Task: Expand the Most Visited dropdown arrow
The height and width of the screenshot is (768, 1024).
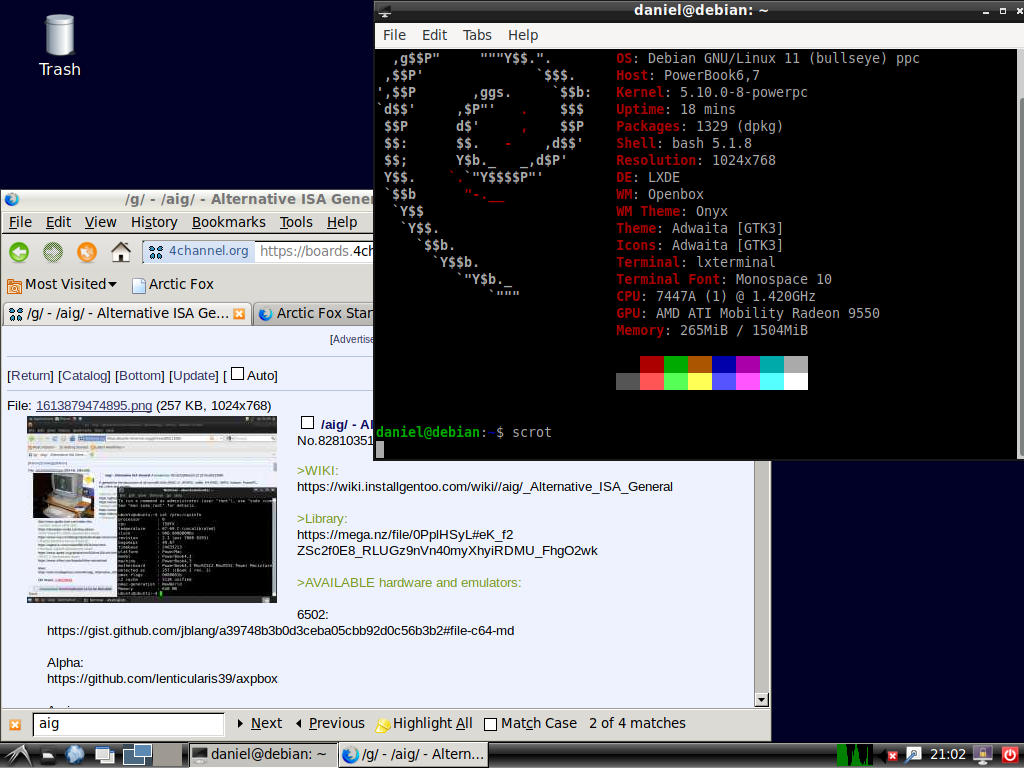Action: pyautogui.click(x=112, y=285)
